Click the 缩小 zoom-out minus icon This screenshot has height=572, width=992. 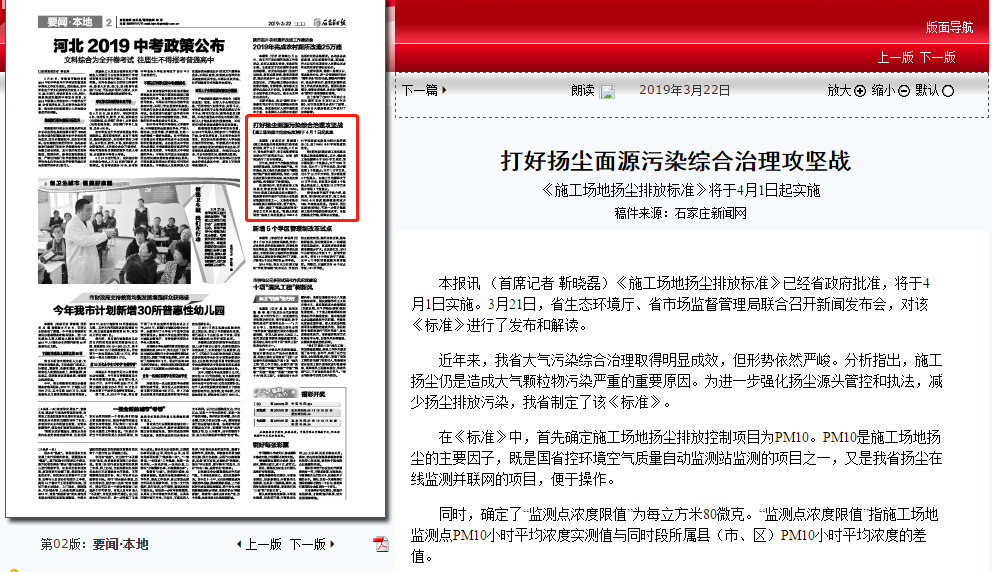[x=903, y=91]
